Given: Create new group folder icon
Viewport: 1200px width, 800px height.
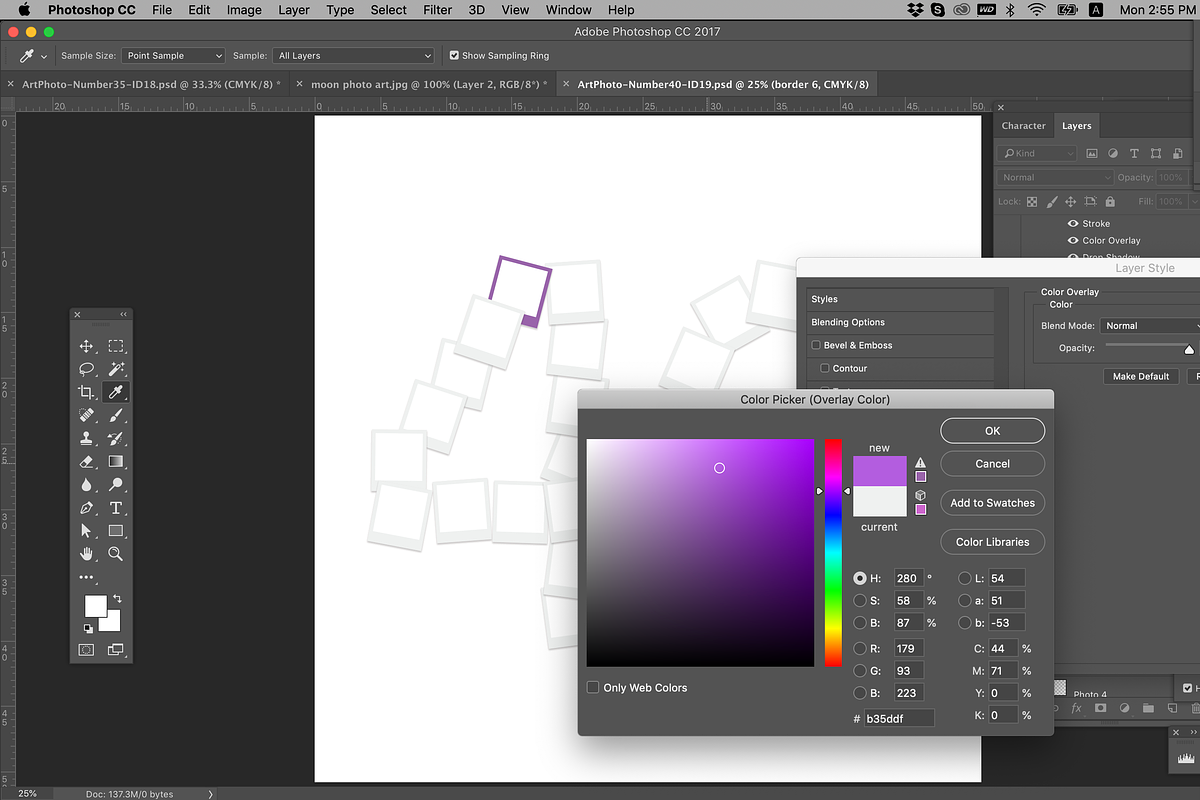Looking at the screenshot, I should [x=1148, y=708].
